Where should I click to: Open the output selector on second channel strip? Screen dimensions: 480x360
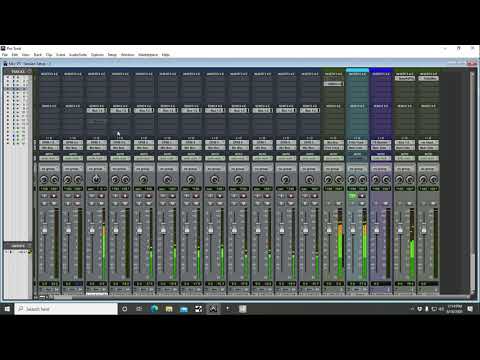pyautogui.click(x=73, y=148)
